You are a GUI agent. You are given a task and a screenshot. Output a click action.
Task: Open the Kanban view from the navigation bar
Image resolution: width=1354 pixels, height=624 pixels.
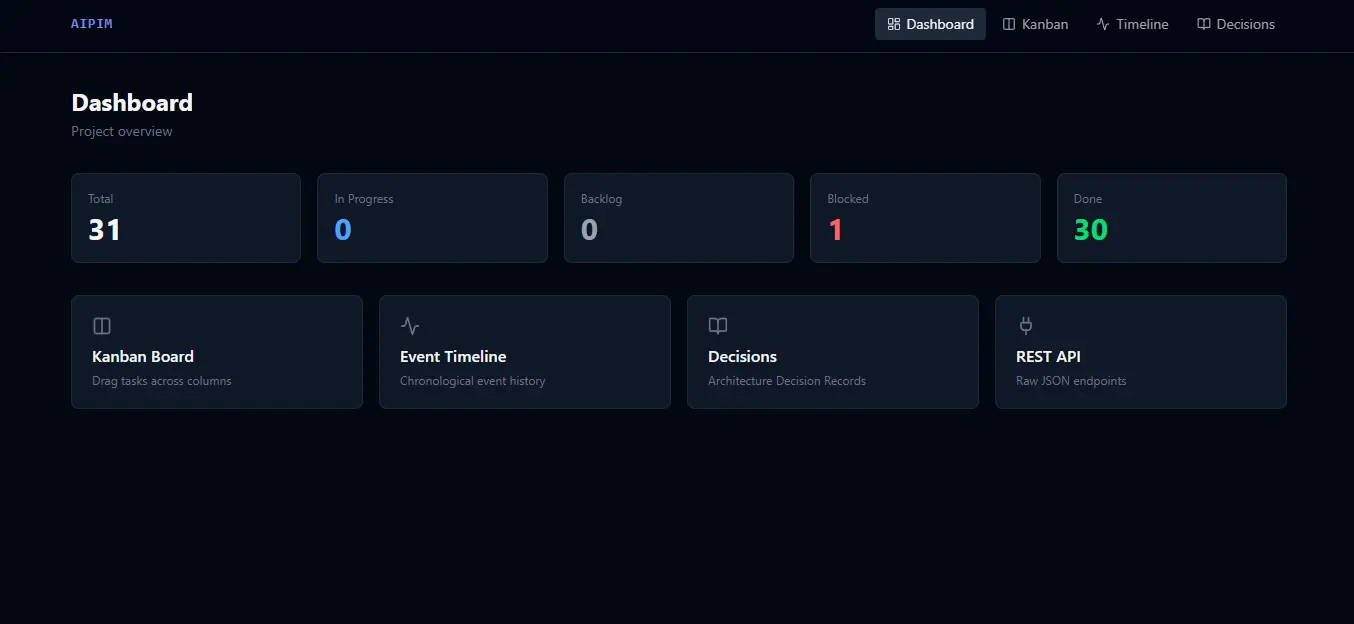coord(1036,23)
